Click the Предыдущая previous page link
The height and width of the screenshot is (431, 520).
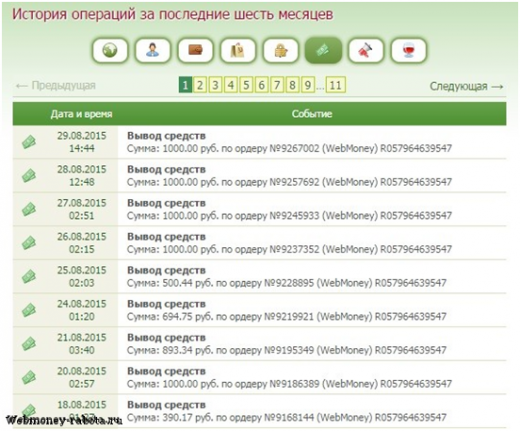56,86
